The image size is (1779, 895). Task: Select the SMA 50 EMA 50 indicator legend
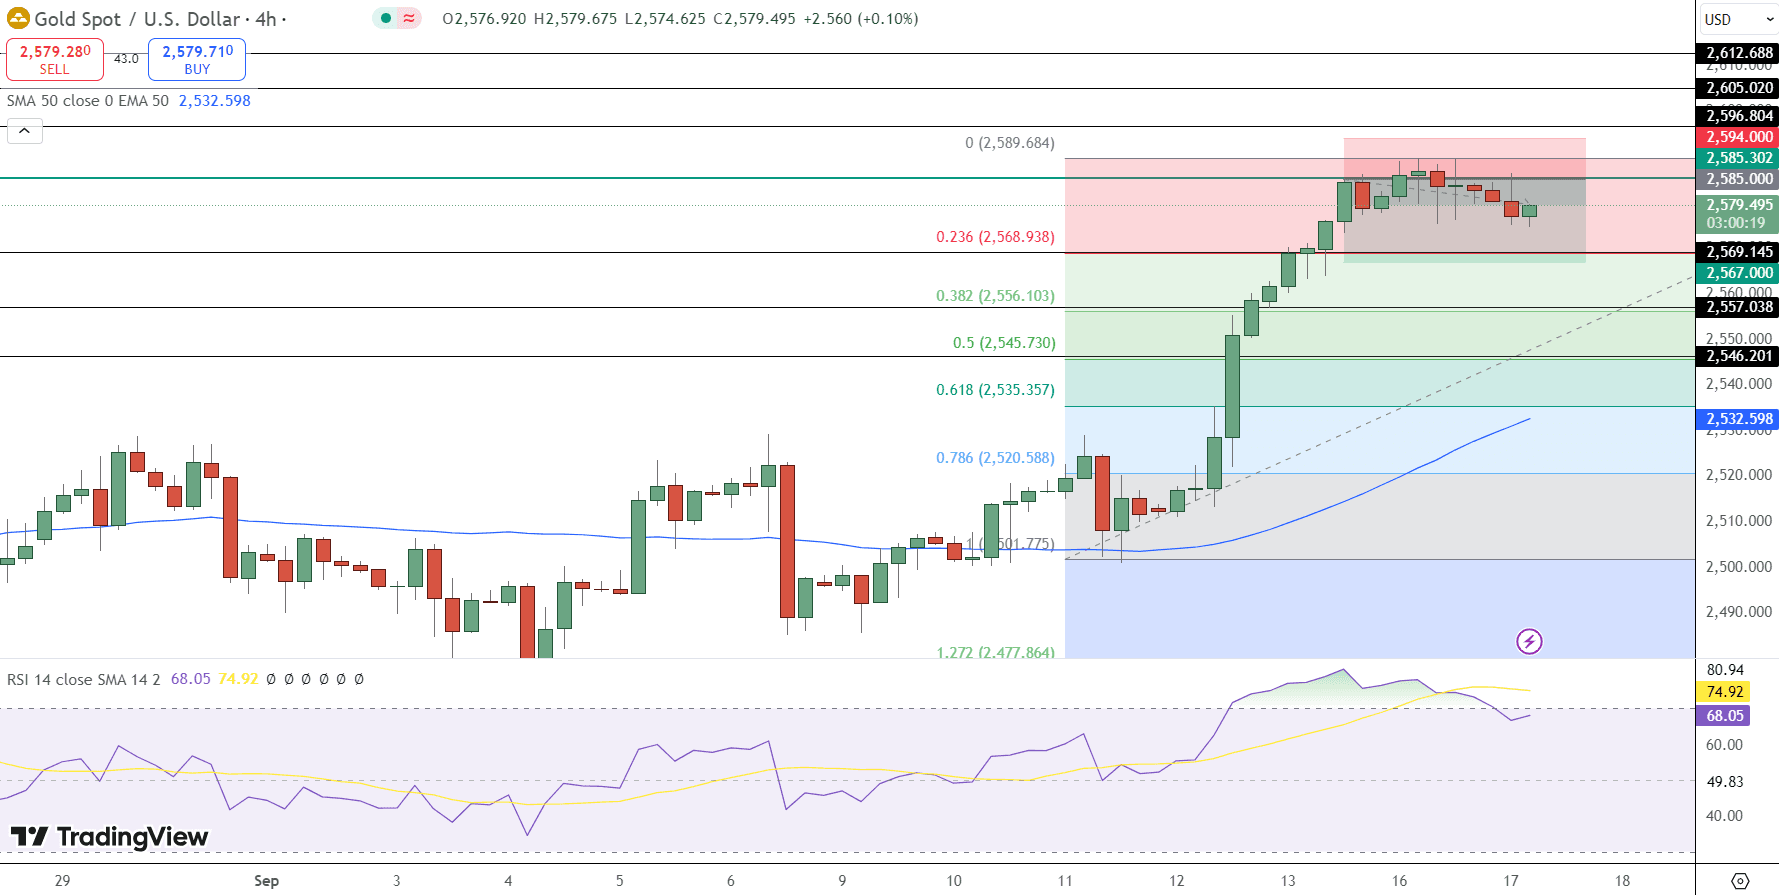click(x=88, y=101)
